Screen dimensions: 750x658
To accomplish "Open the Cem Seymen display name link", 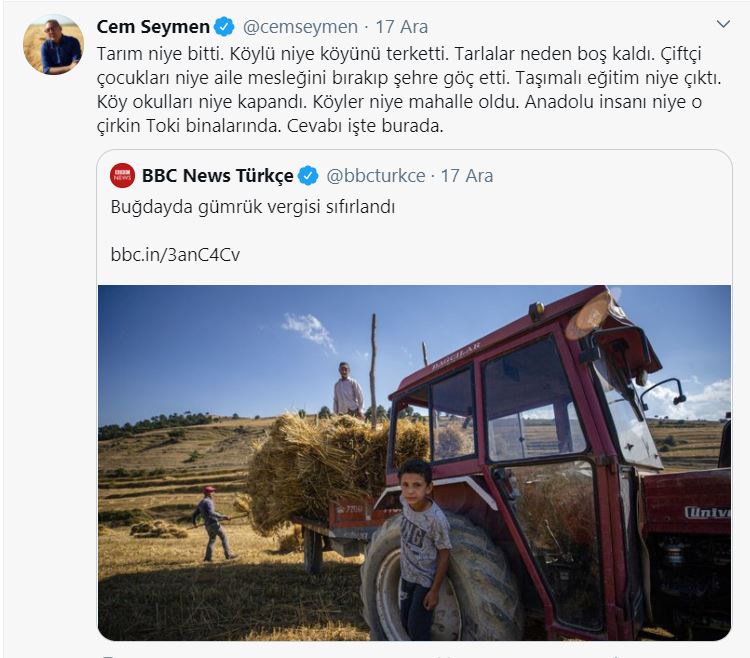I will pos(153,27).
